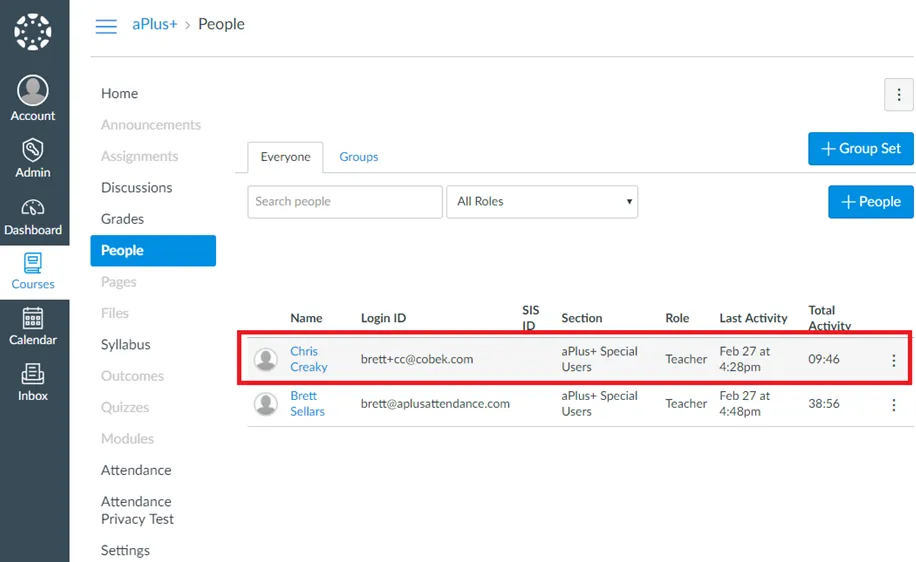Screen dimensions: 916x562
Task: Open Announcements in course menu
Action: coord(151,125)
